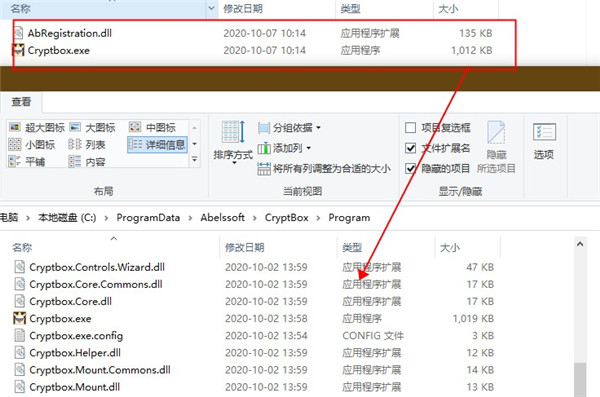Expand chevron after ProgramData in breadcrumb
Screen dimensions: 600x397
click(190, 218)
